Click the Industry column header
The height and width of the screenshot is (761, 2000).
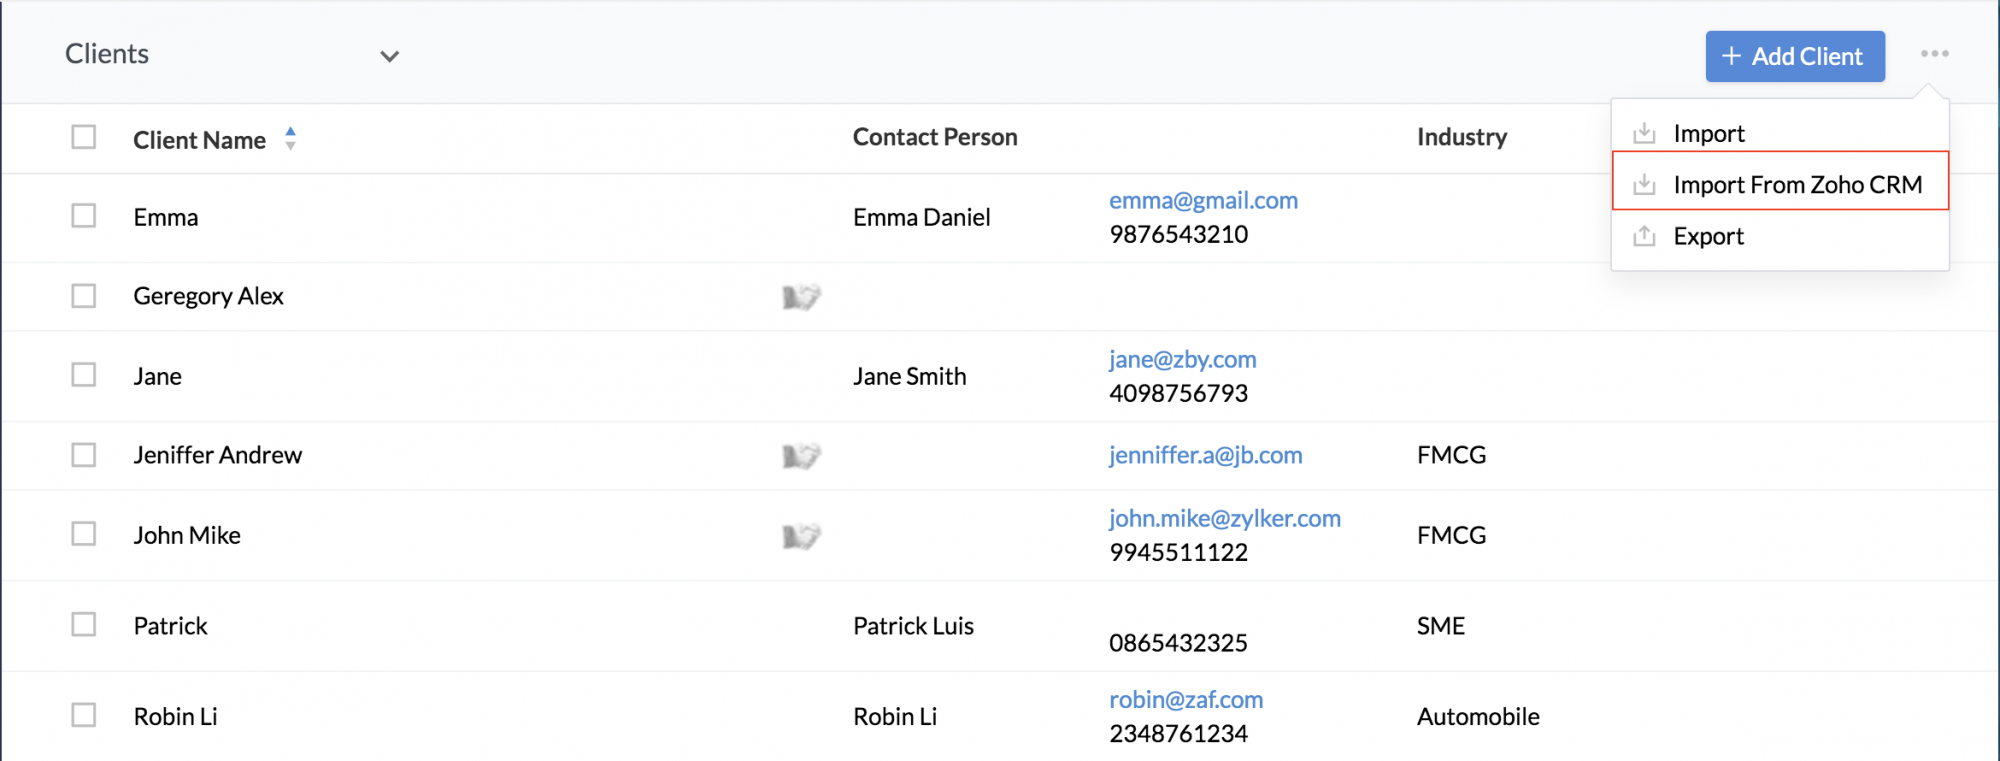click(x=1462, y=137)
